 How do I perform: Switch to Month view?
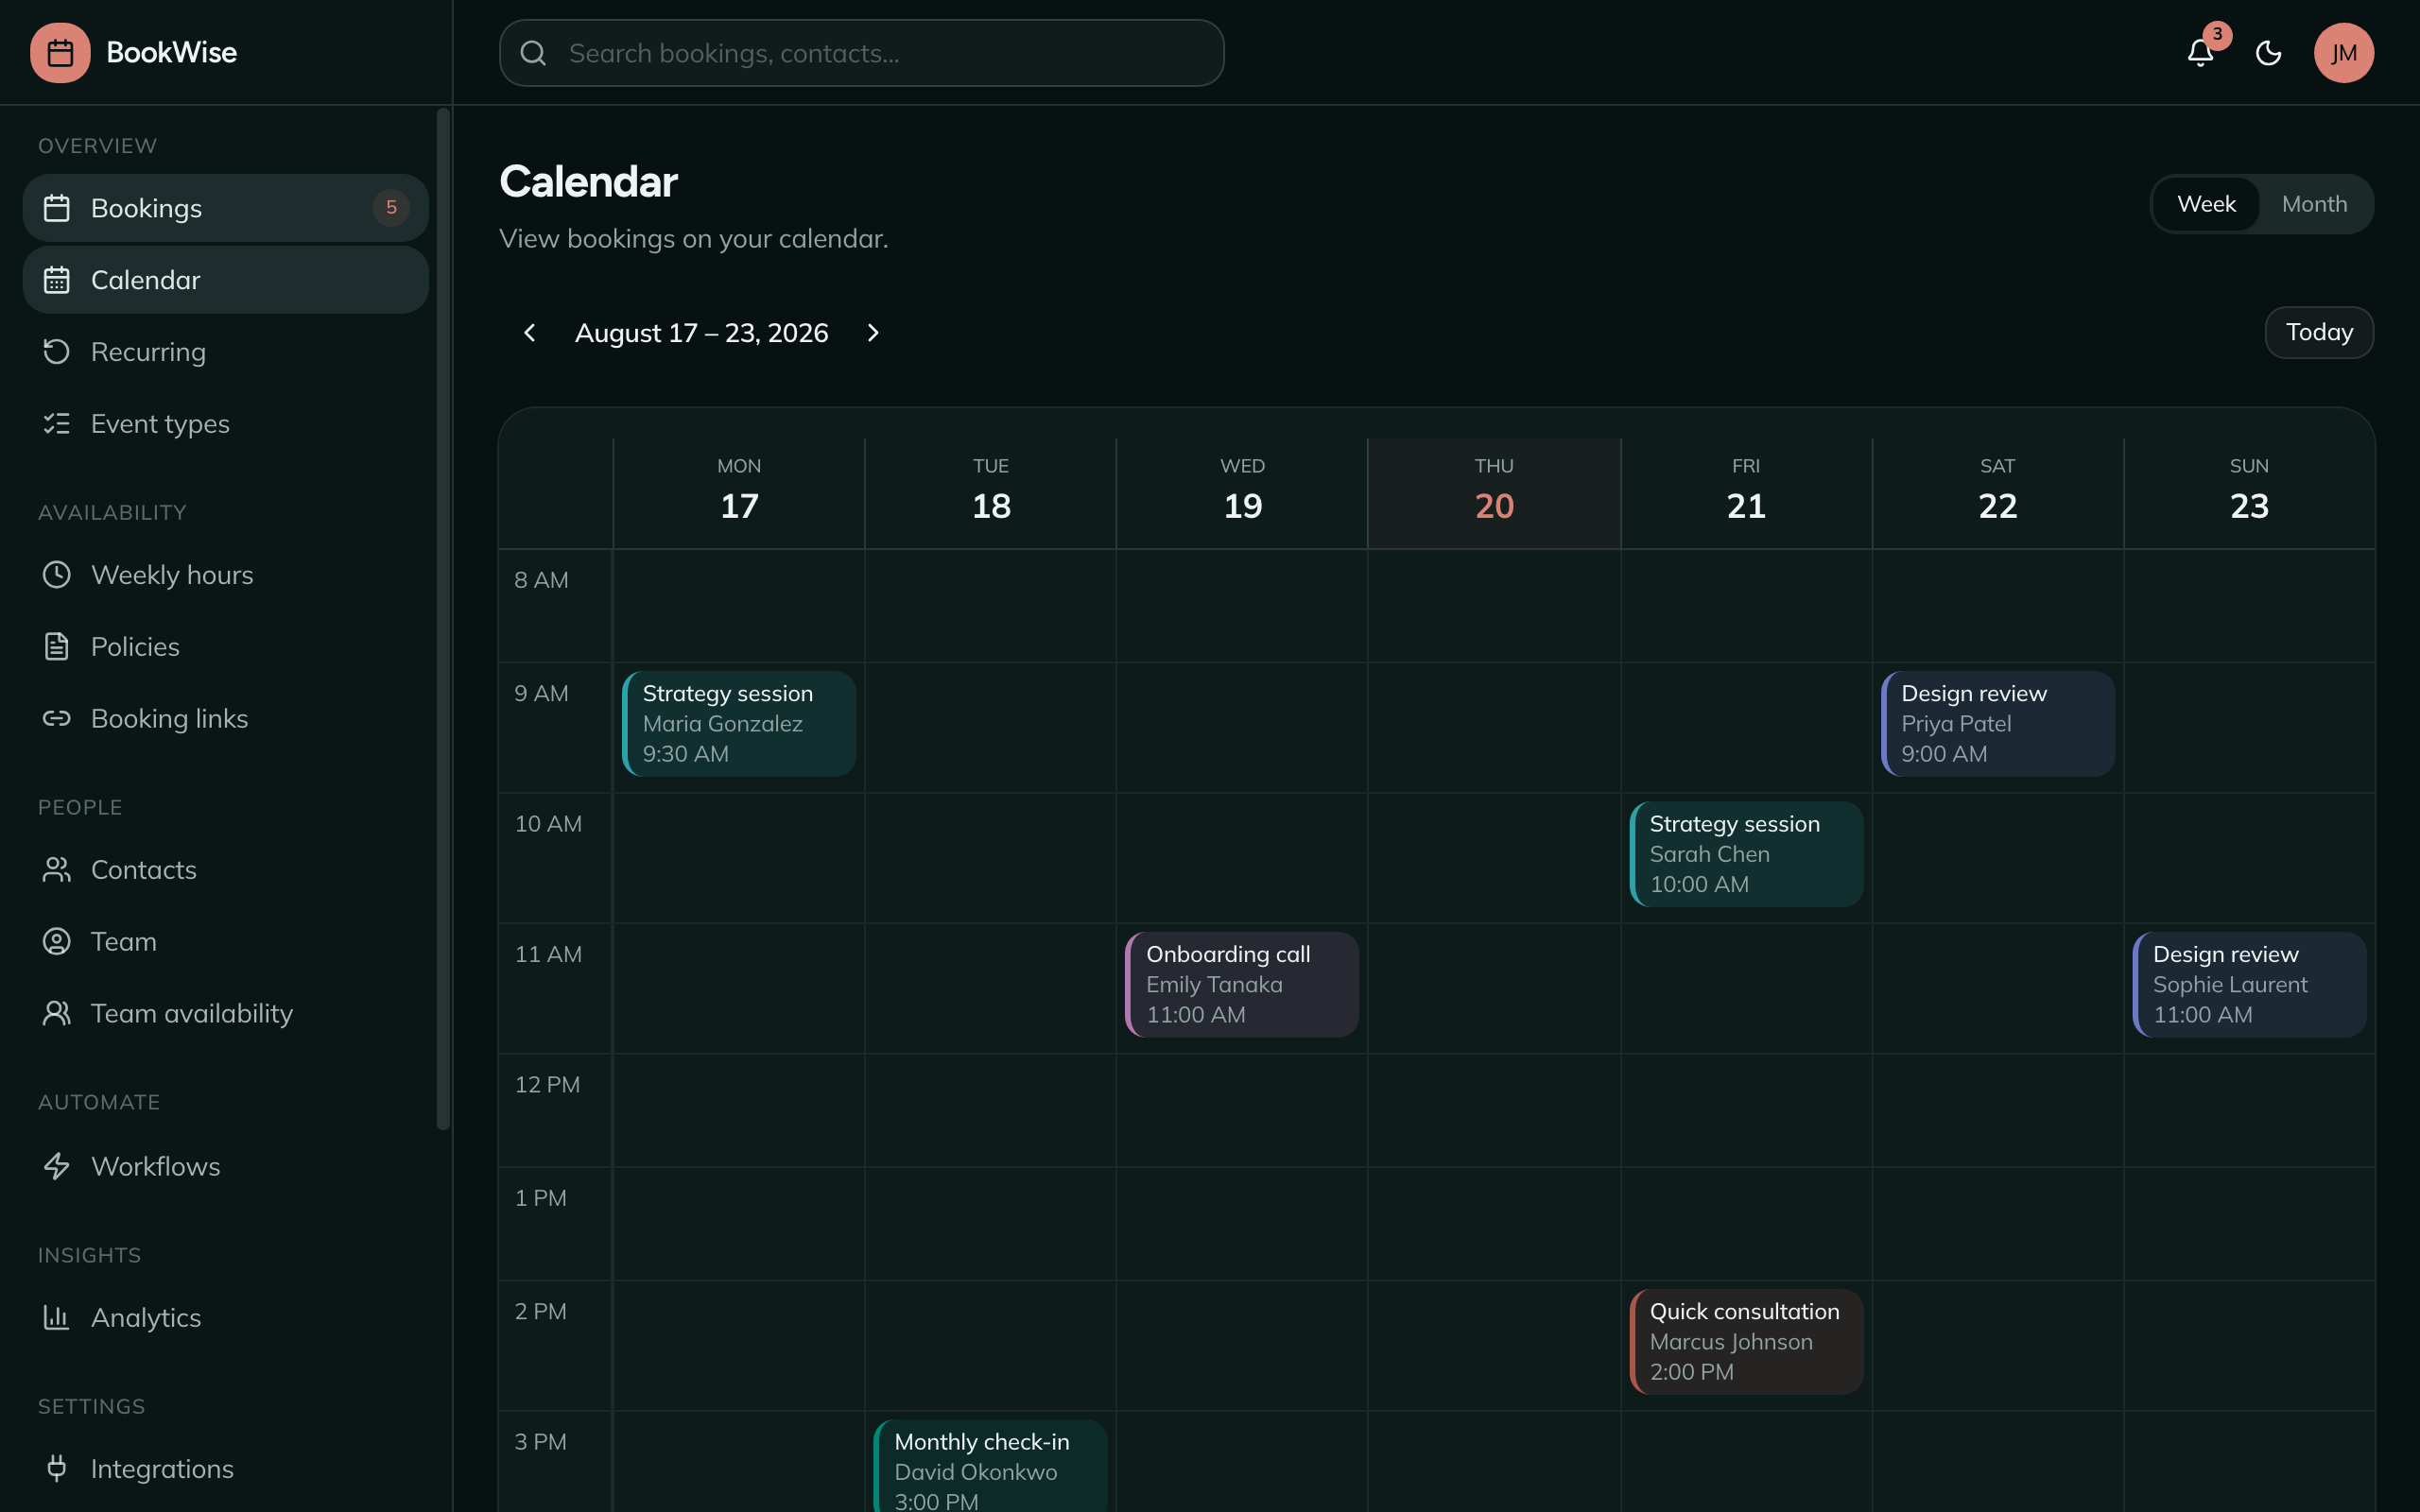(x=2314, y=204)
